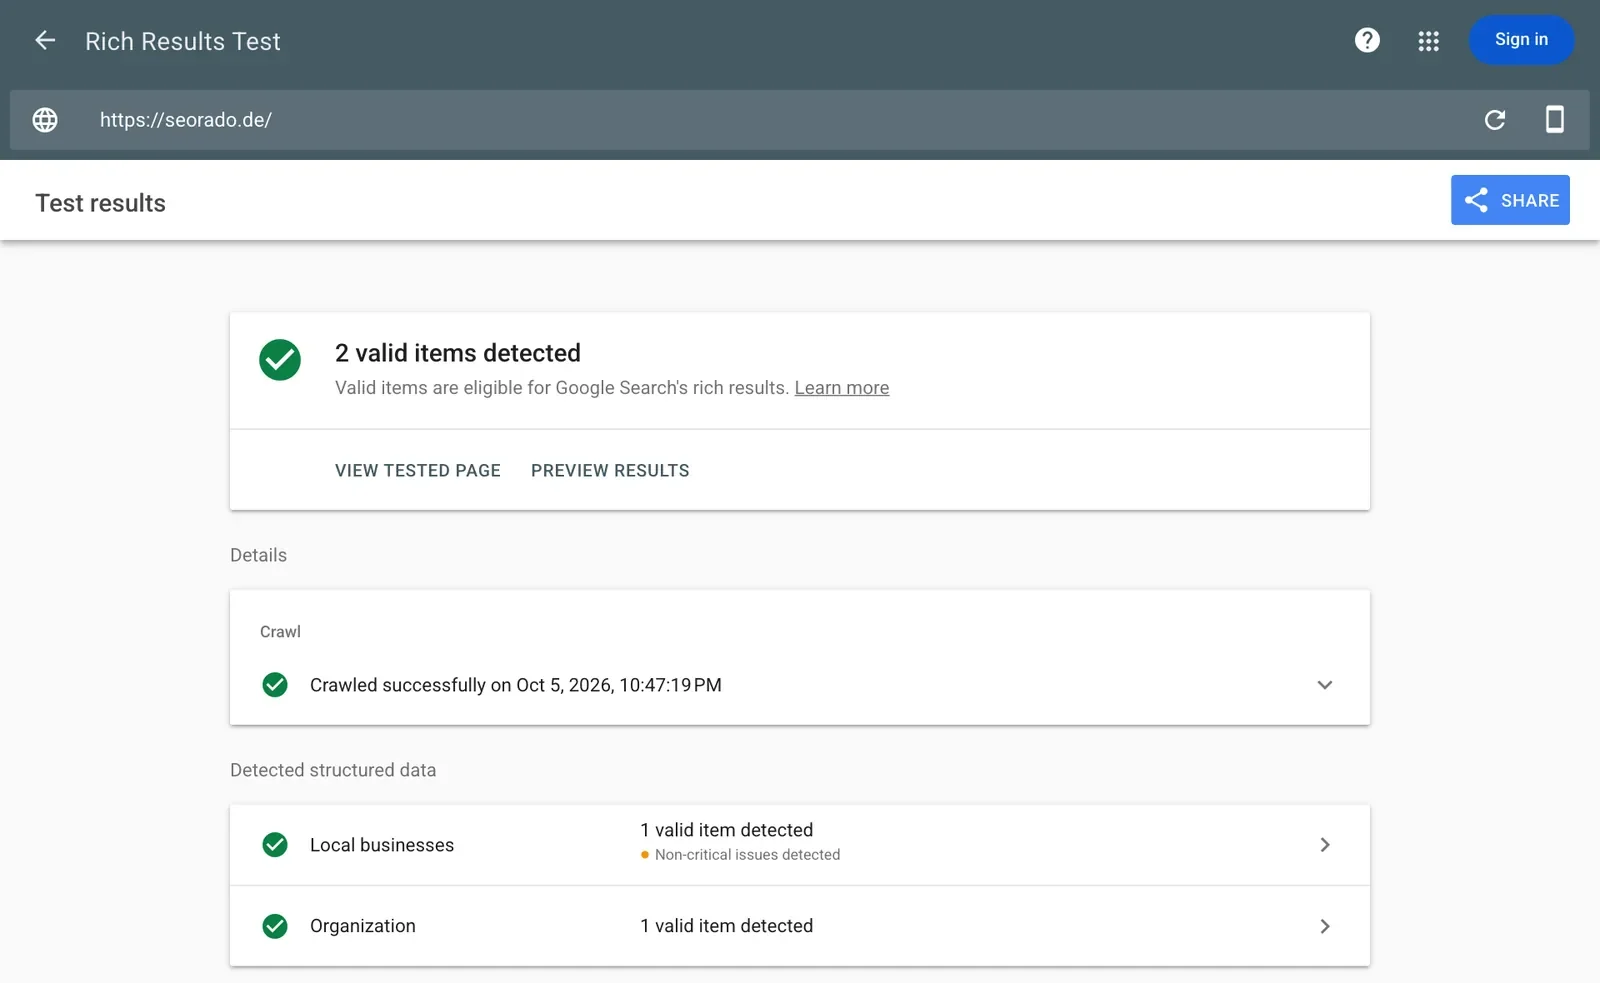Click the 'Detected structured data' section label
This screenshot has width=1600, height=983.
pos(333,770)
